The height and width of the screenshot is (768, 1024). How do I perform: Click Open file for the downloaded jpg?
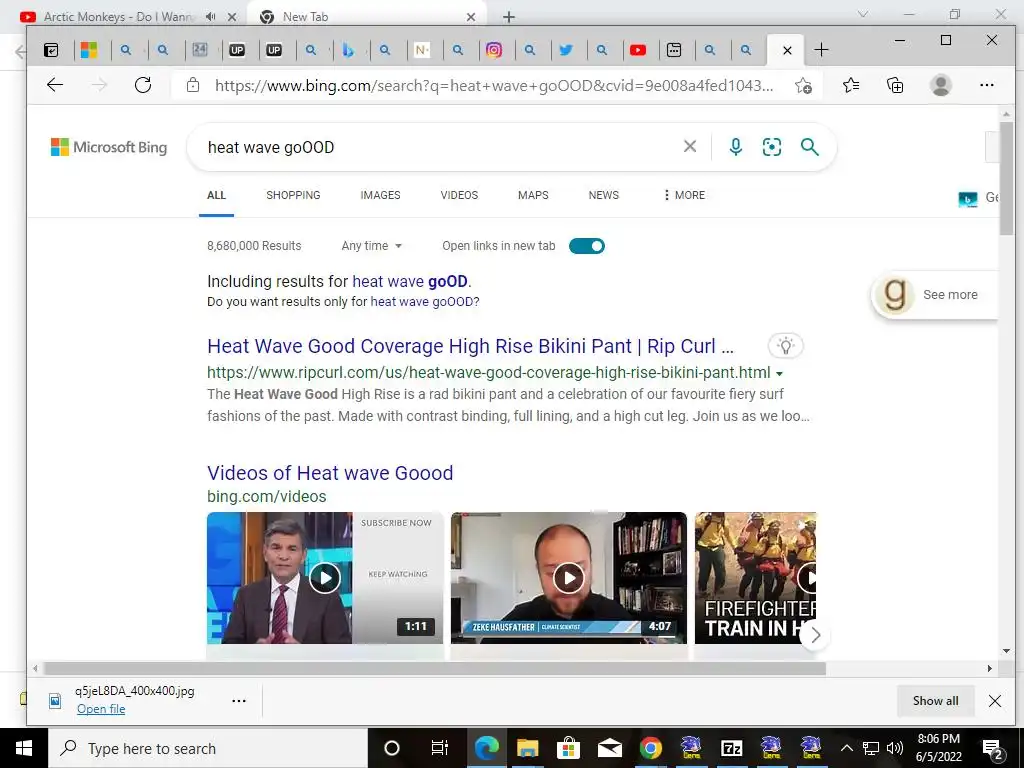click(x=101, y=709)
